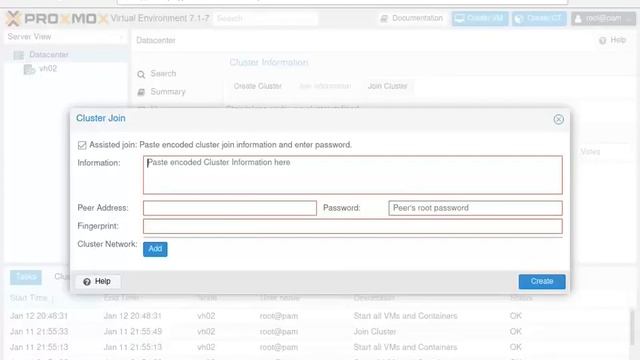Click the task log scrollbar

pyautogui.click(x=633, y=327)
